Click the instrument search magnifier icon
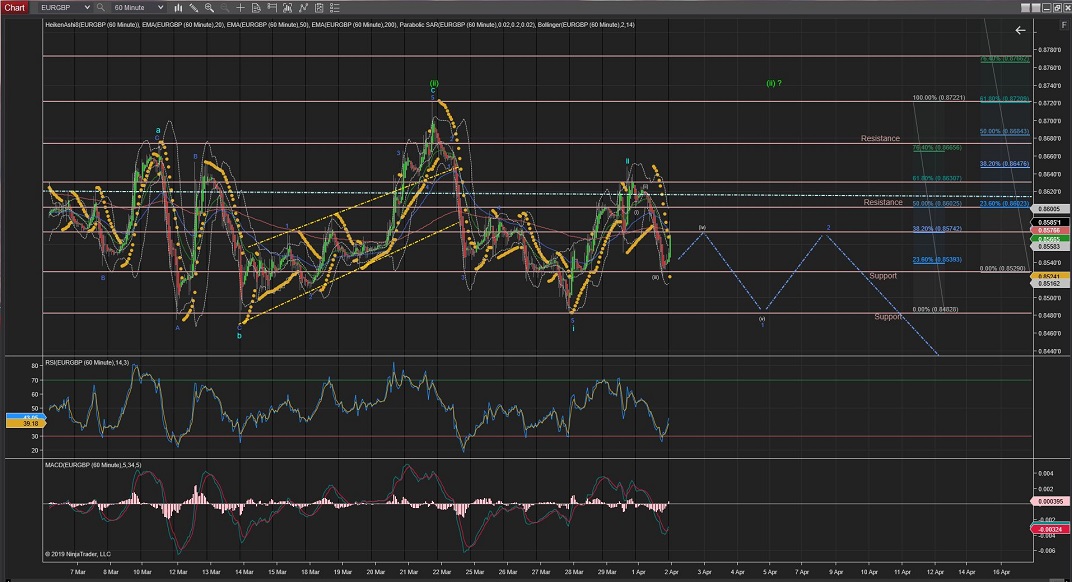This screenshot has height=582, width=1072. point(100,8)
